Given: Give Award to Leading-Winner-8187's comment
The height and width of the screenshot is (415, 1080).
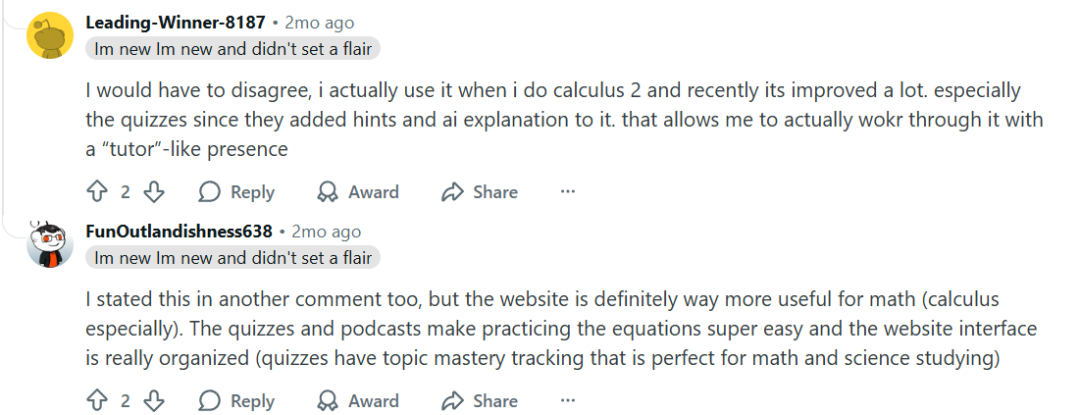Looking at the screenshot, I should coord(358,192).
